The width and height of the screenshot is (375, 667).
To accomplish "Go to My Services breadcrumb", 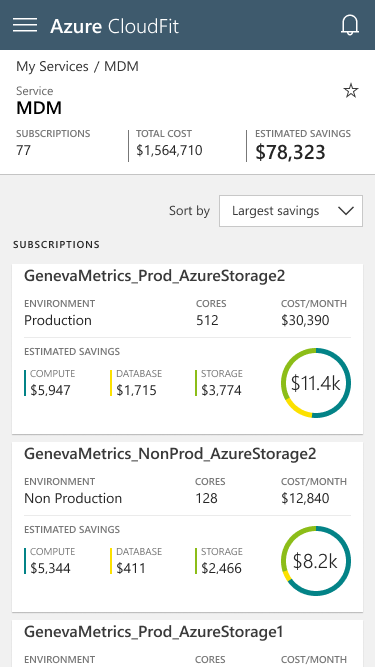I will 52,67.
